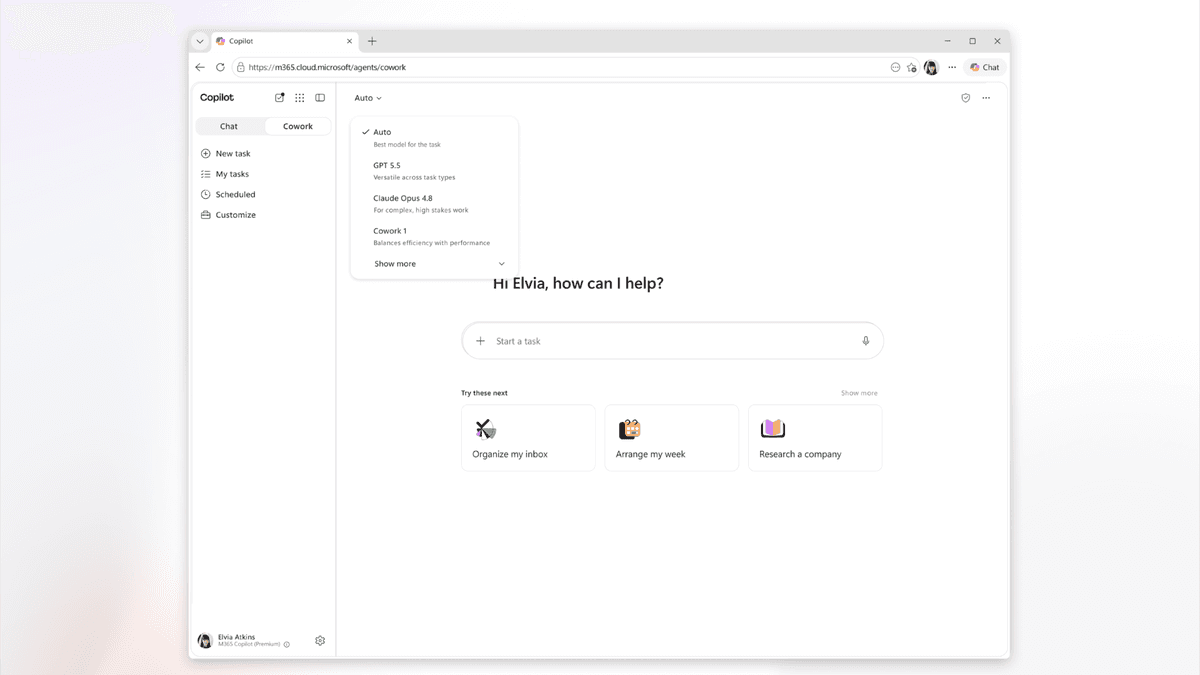
Task: Open the browser profile avatar
Action: click(x=931, y=67)
